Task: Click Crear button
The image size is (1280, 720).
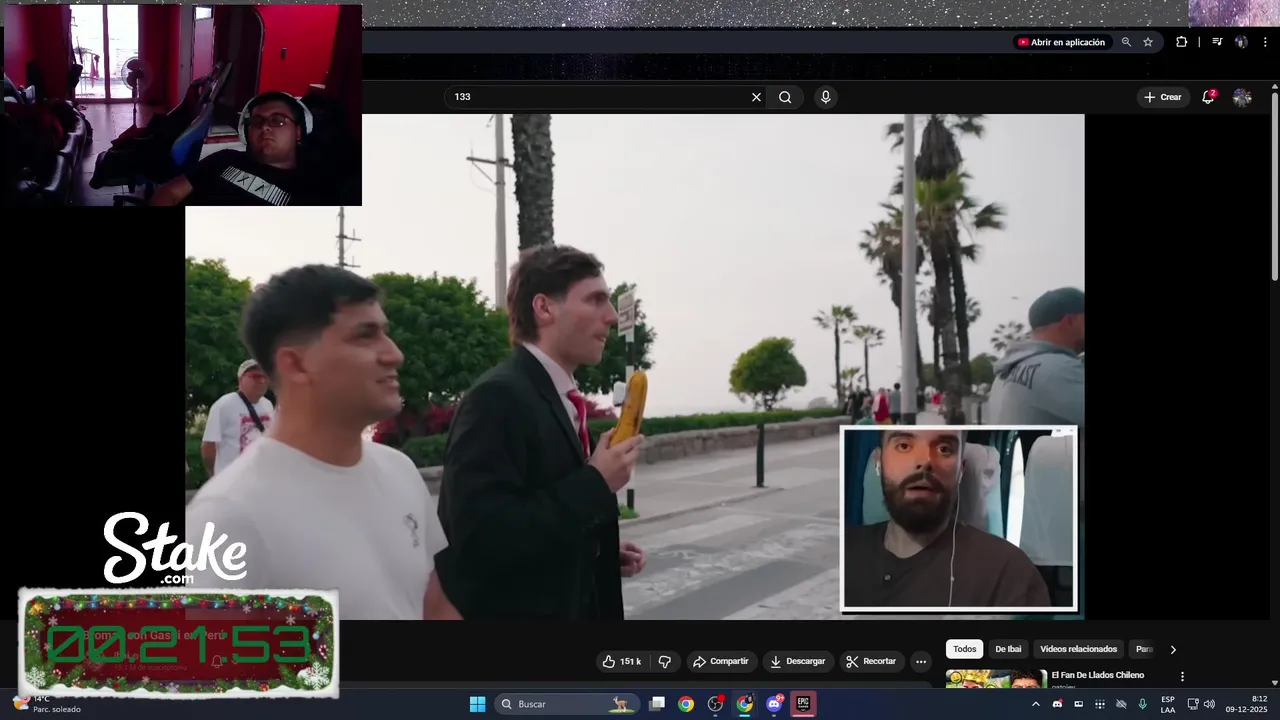Action: click(1163, 97)
